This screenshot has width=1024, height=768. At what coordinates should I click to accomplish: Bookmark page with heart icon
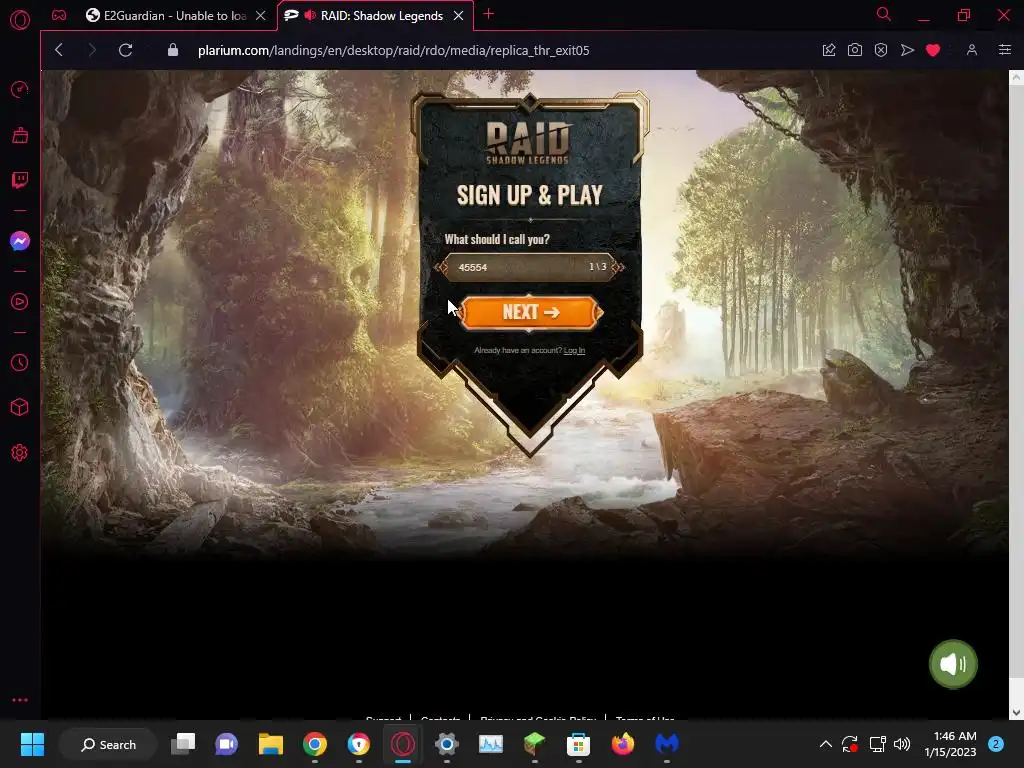point(933,50)
